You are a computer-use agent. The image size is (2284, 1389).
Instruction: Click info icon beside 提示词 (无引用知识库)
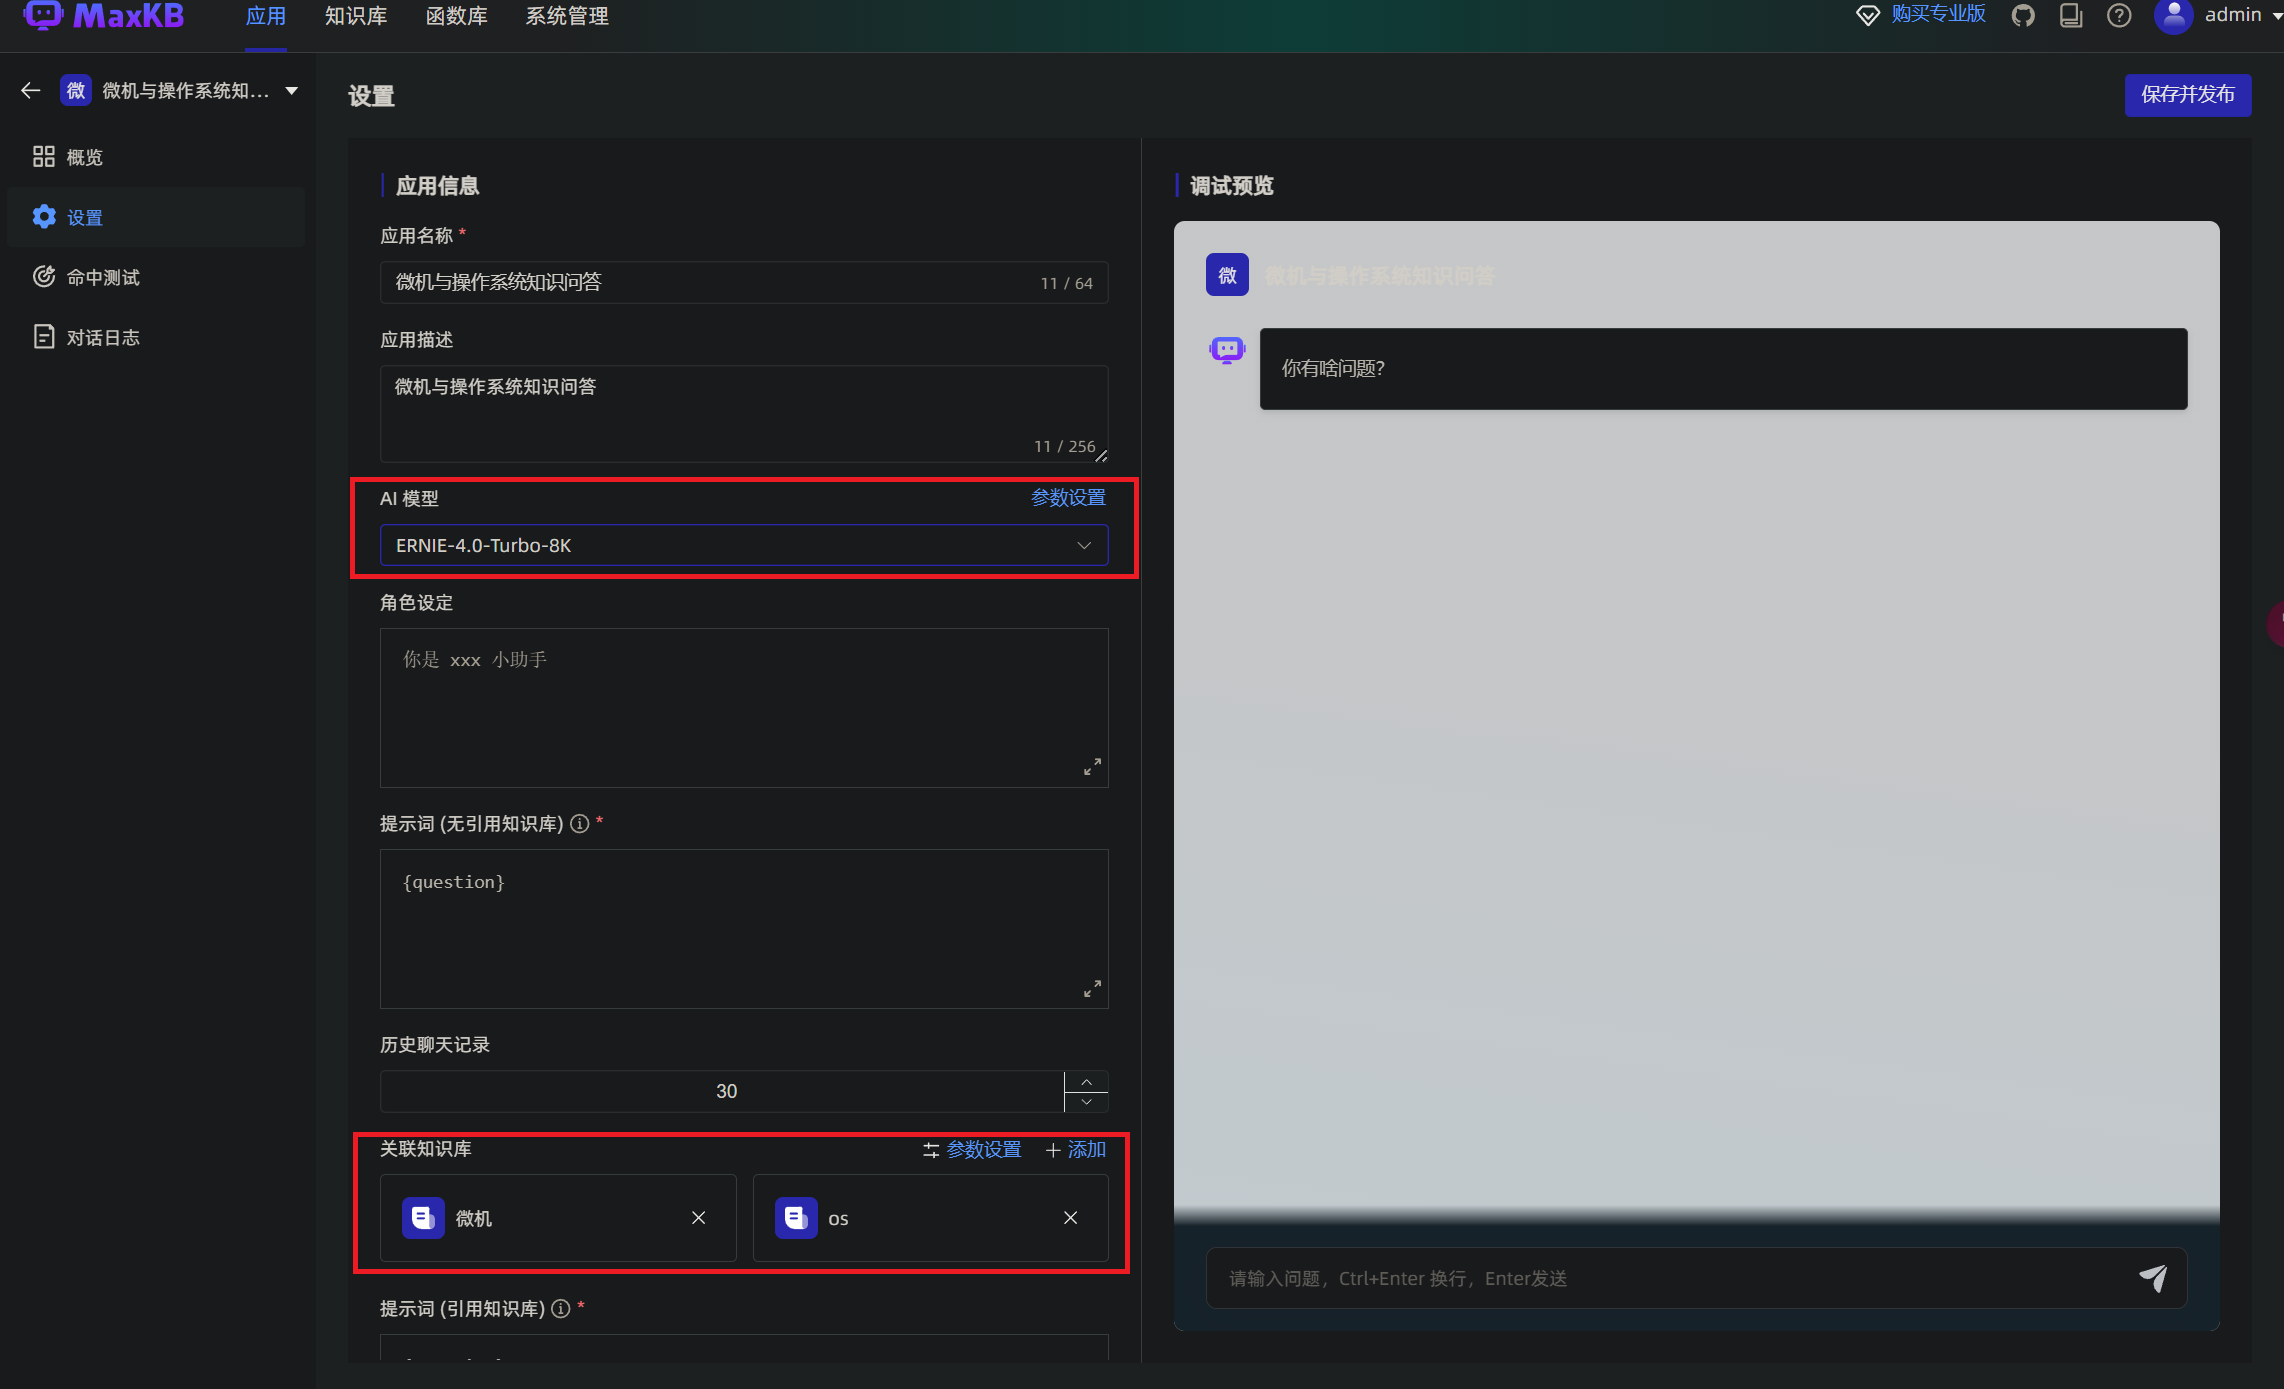coord(580,824)
